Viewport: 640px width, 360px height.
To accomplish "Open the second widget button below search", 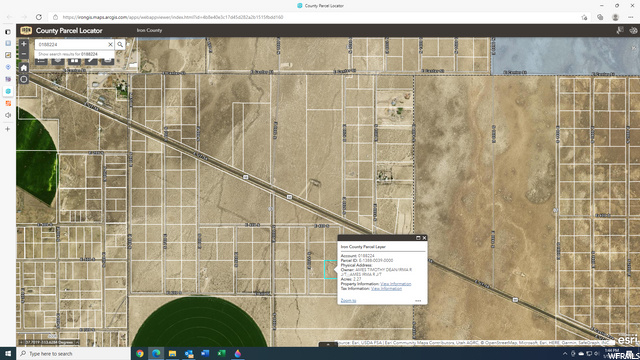I will coord(58,61).
